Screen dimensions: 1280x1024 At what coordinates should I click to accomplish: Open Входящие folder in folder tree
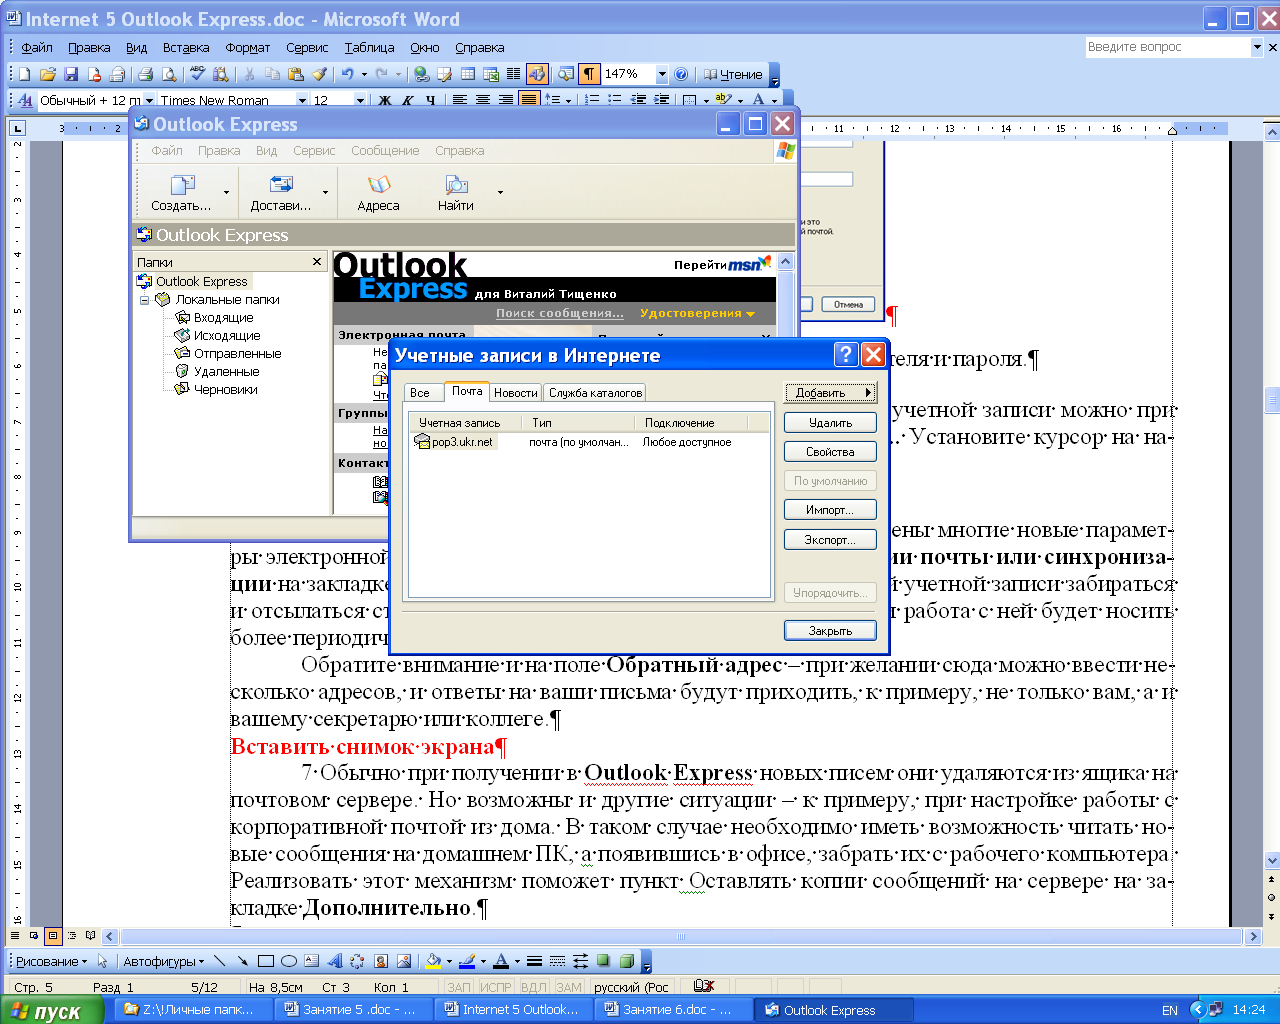point(223,317)
